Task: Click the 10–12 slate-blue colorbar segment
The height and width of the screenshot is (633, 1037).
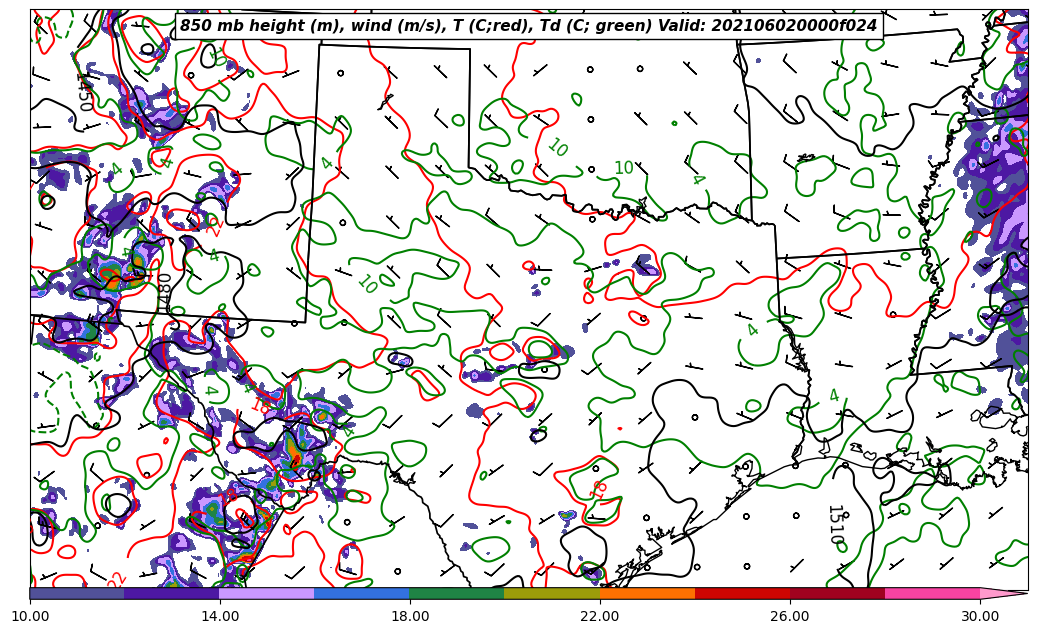Action: click(x=77, y=593)
